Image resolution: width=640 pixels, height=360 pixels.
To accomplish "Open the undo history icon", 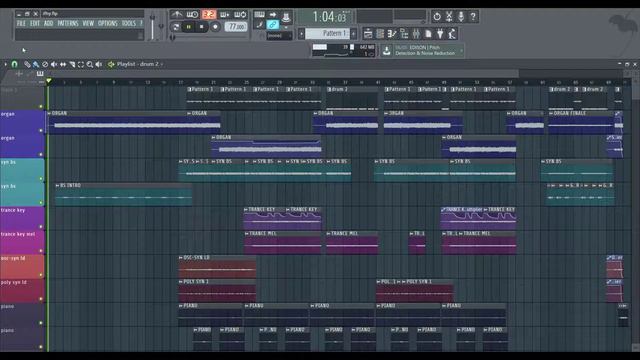I will click(437, 17).
